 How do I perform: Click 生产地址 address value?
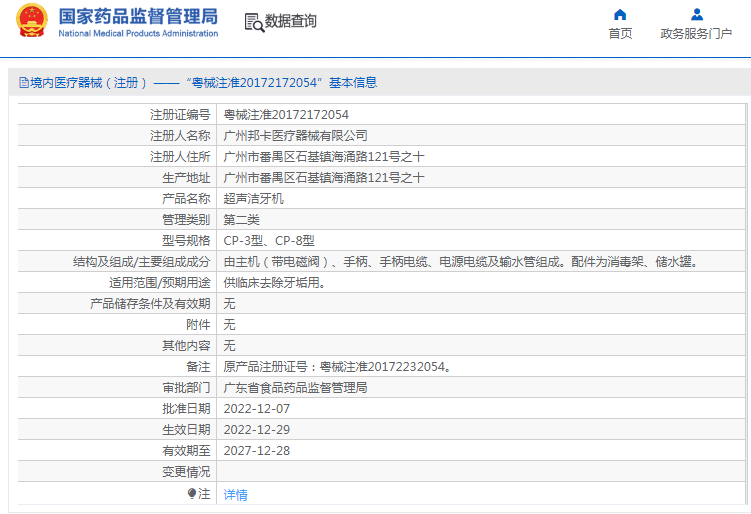(324, 178)
